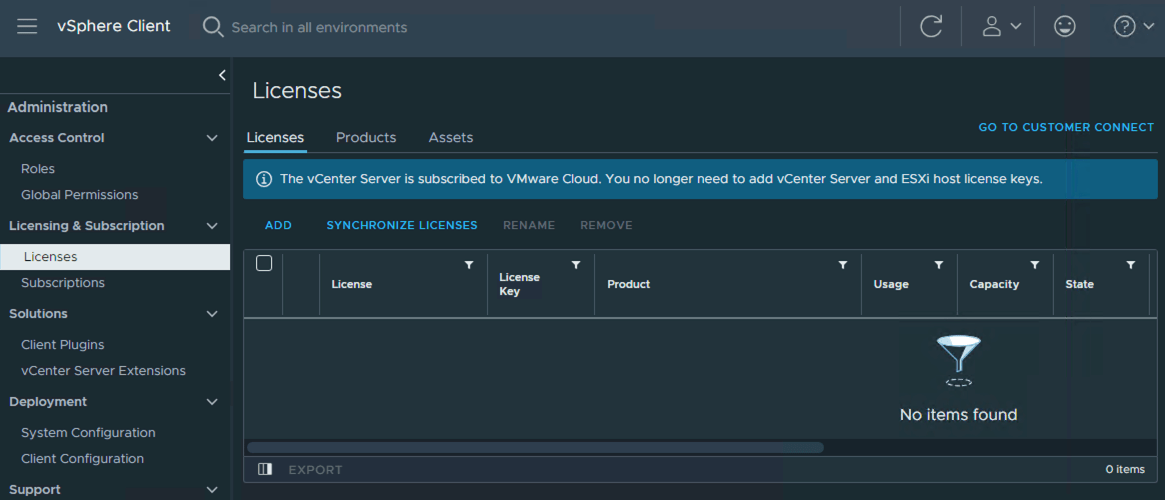The width and height of the screenshot is (1165, 500).
Task: Click the RENAME button
Action: tap(529, 225)
